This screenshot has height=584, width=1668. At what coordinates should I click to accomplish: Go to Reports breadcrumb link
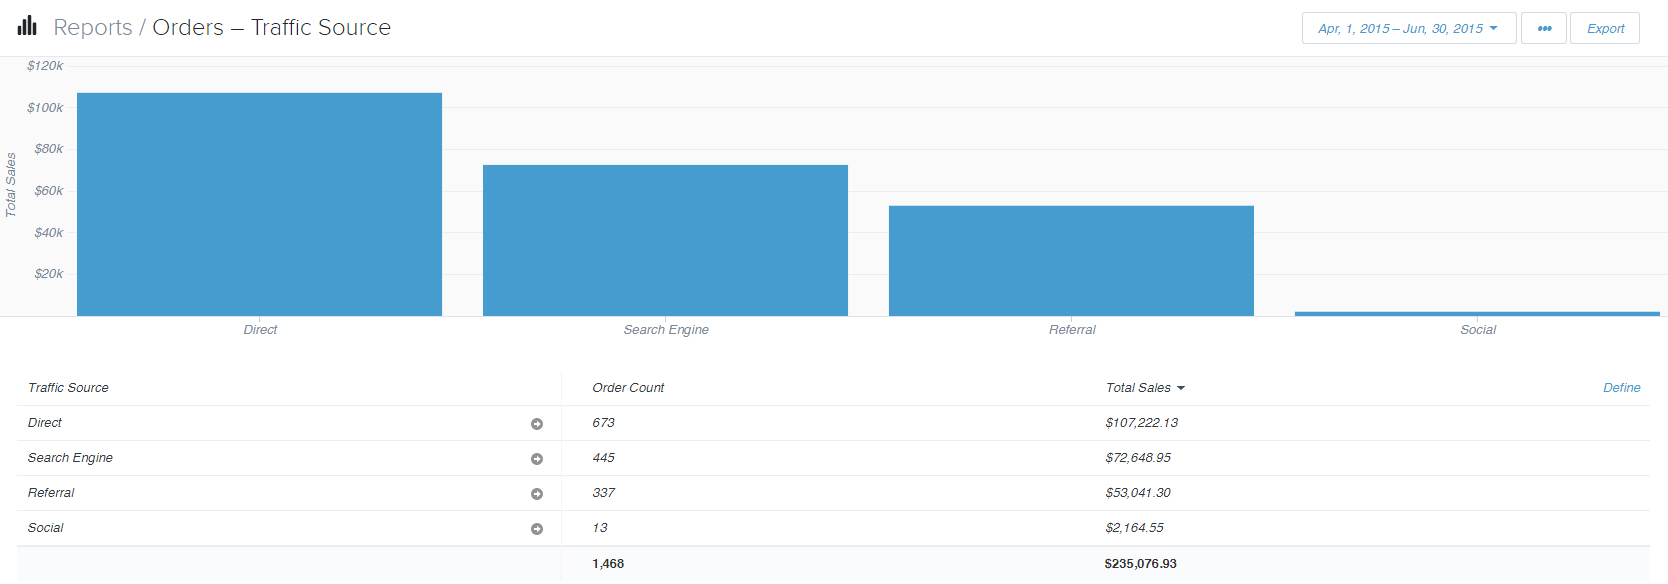pos(92,28)
